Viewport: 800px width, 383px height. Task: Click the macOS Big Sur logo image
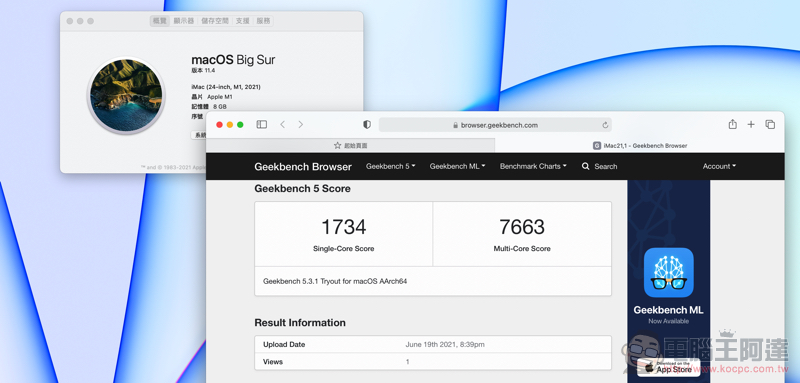click(x=126, y=95)
